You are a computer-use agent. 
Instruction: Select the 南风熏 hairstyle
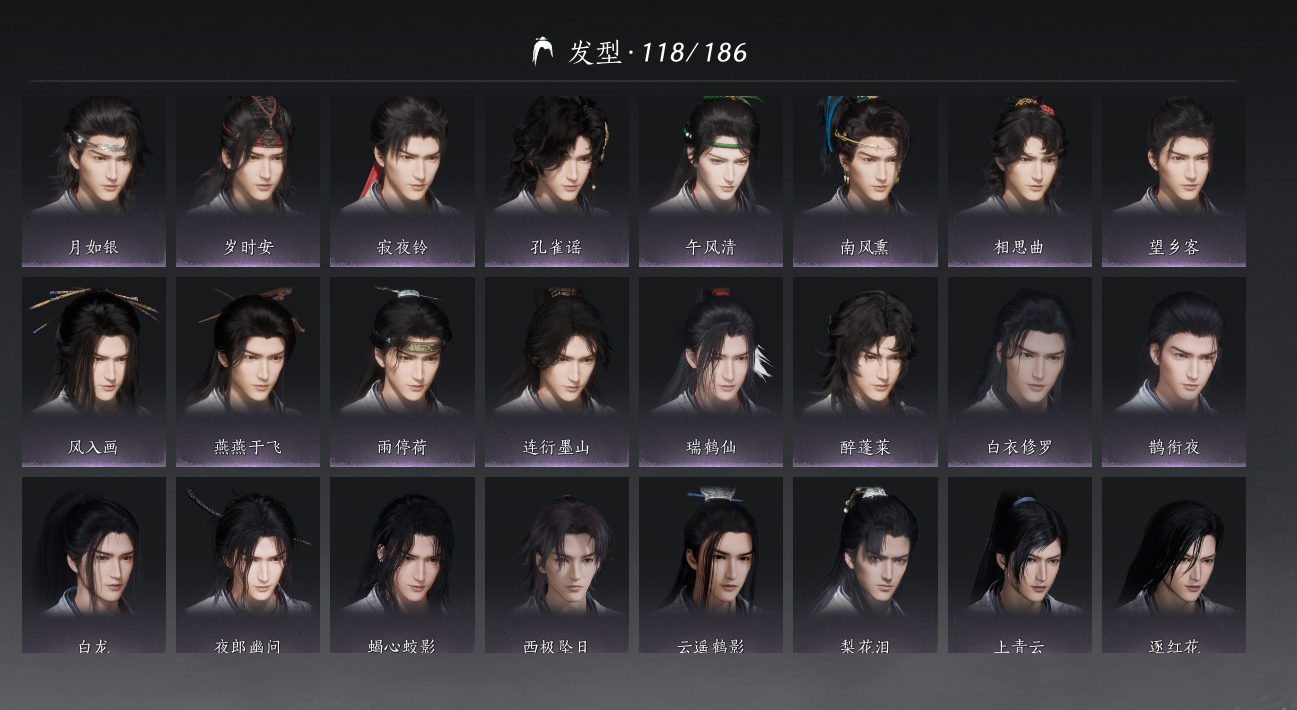pos(865,181)
